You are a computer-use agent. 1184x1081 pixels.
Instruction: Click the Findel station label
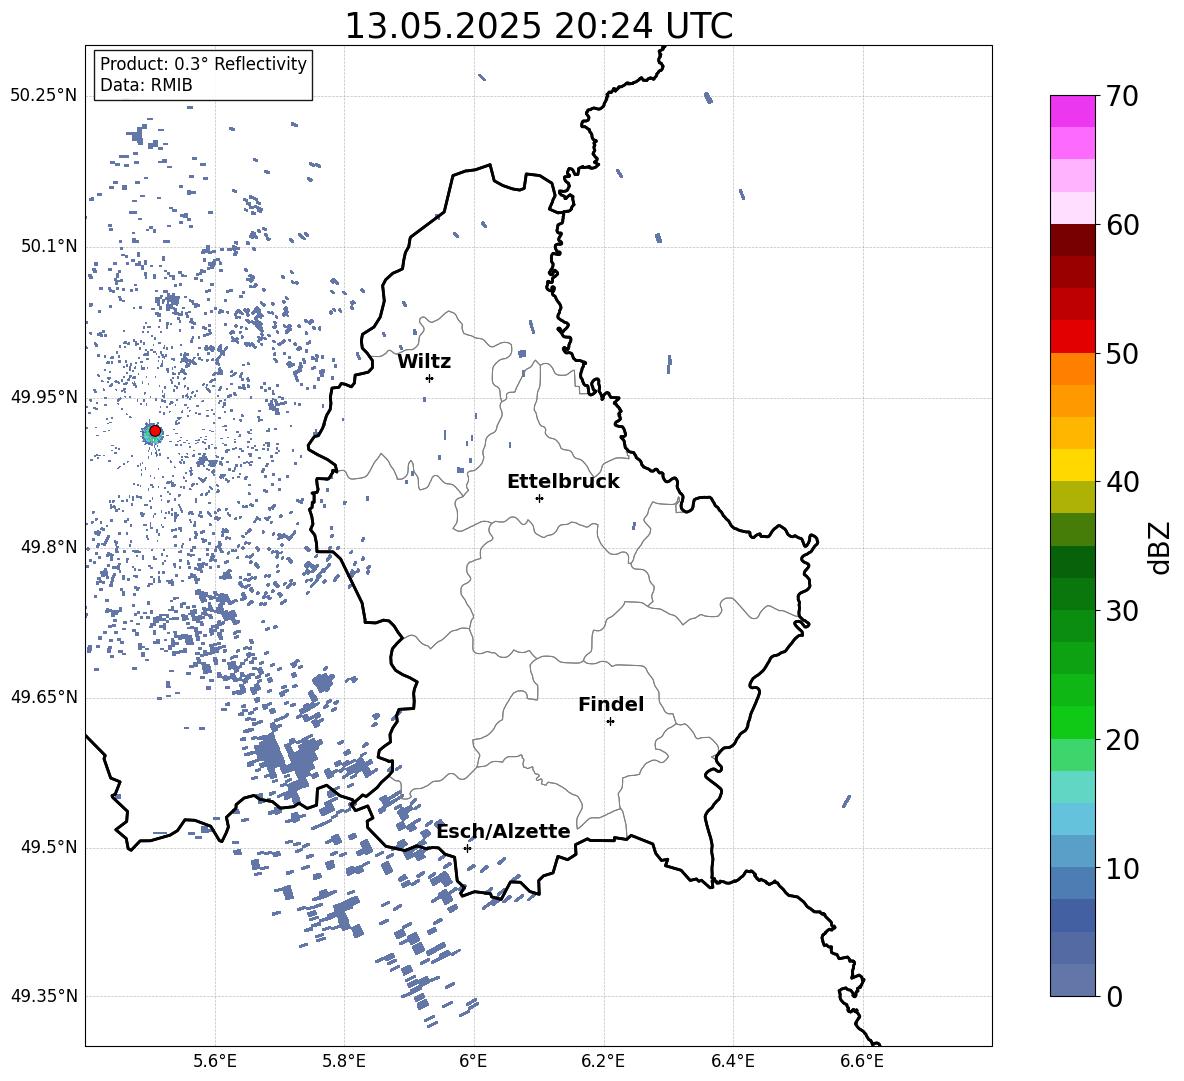(611, 704)
